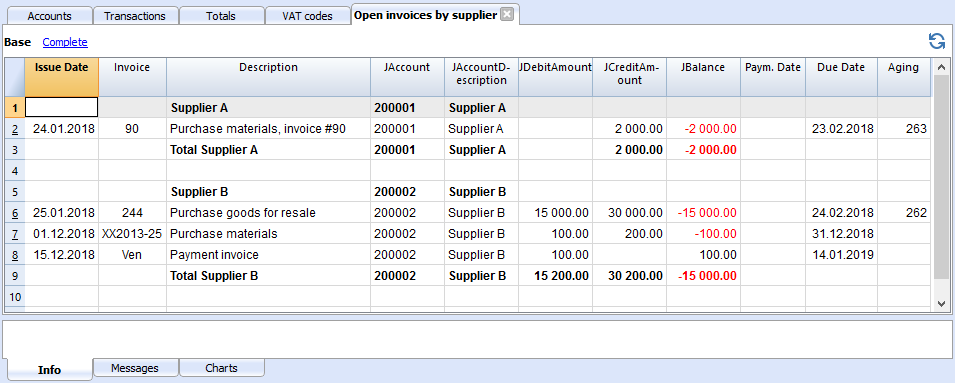Open row 2 link number

tap(15, 129)
